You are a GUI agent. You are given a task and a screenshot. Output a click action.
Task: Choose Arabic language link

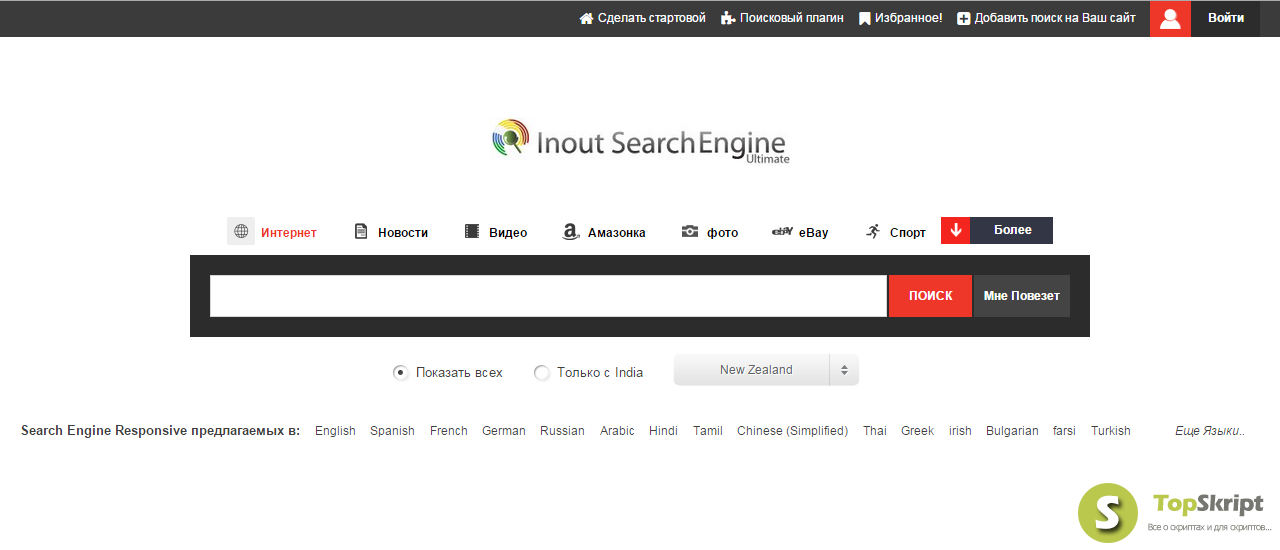(617, 431)
